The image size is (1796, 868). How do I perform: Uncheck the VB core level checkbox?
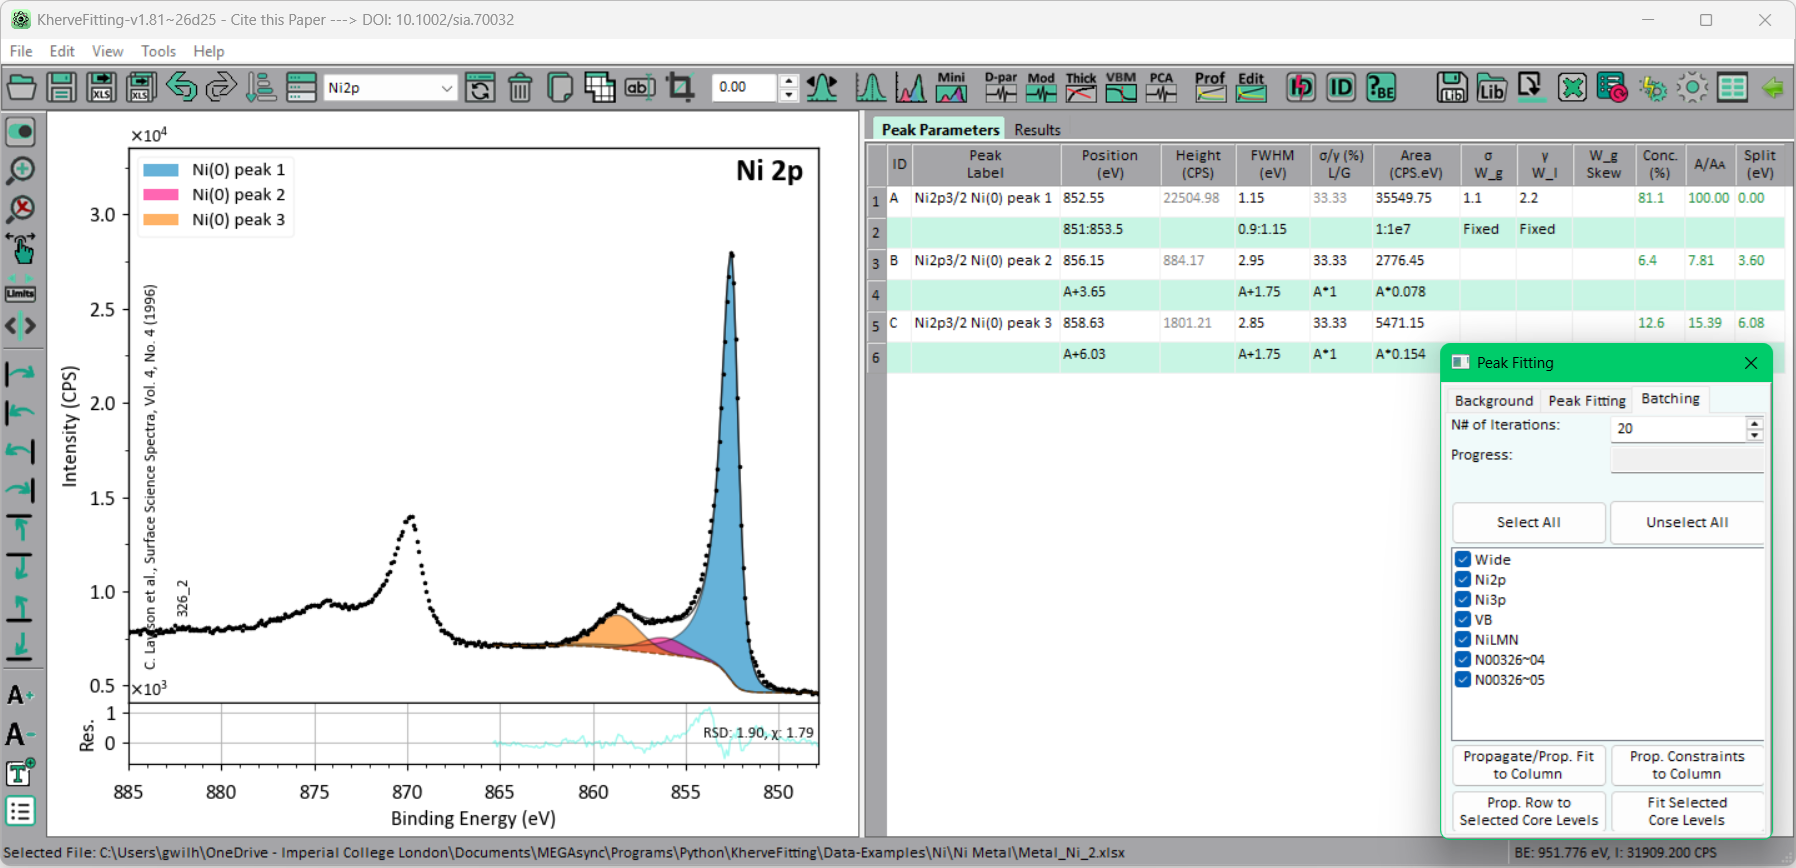(x=1463, y=620)
